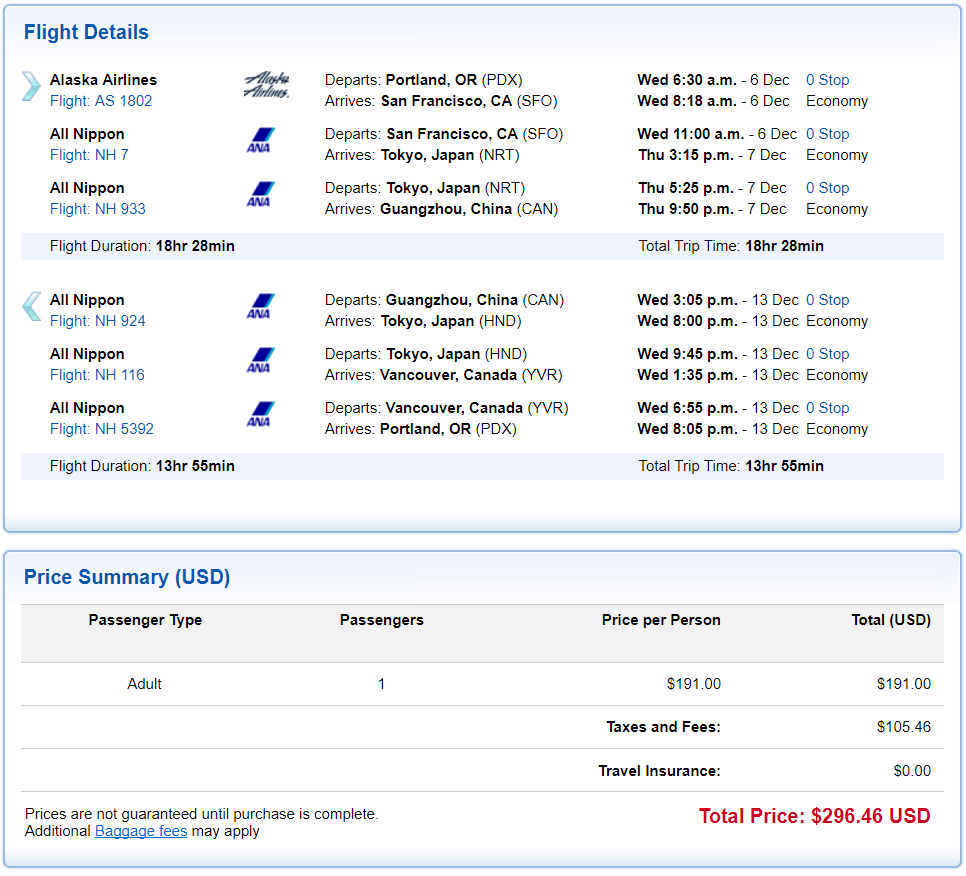Click the outbound departure arrow icon

coord(31,86)
